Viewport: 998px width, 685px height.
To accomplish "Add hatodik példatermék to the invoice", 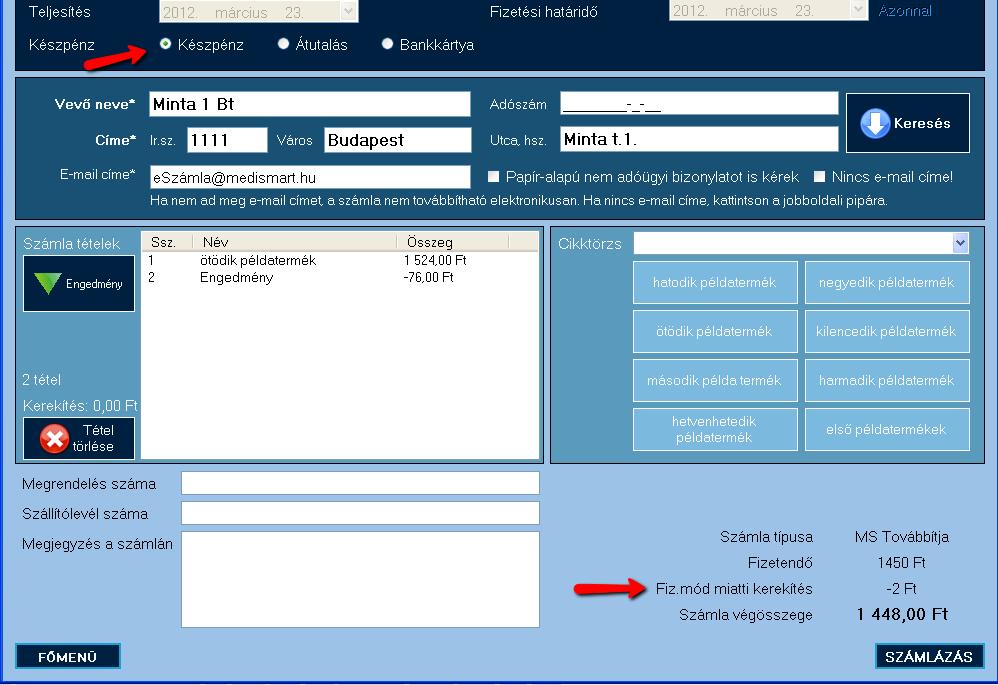I will pos(715,282).
